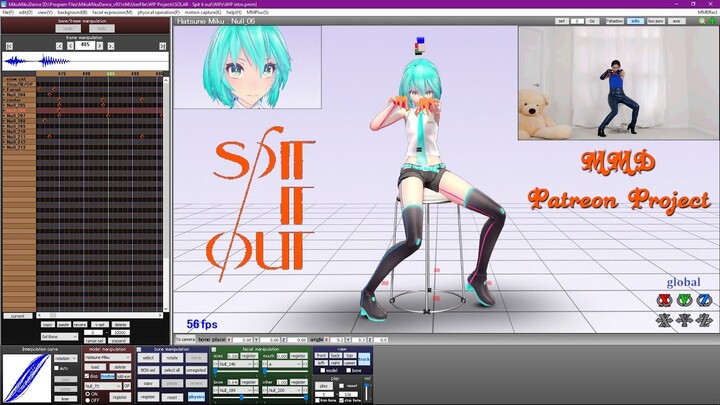The image size is (720, 405).
Task: Open the mouth morph dropdown
Action: [285, 364]
